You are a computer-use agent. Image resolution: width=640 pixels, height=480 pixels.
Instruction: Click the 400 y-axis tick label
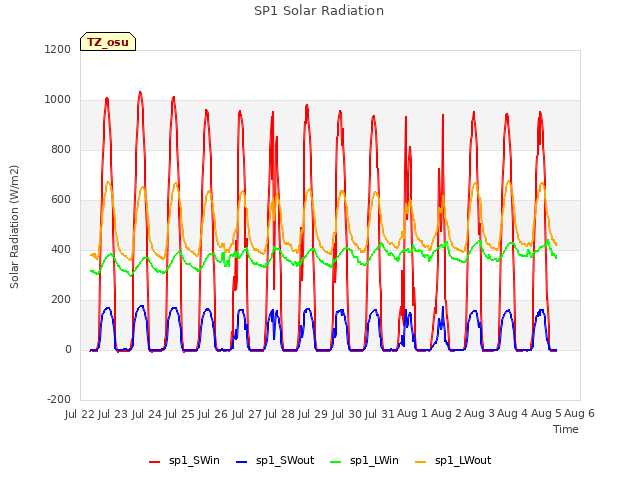tap(61, 249)
